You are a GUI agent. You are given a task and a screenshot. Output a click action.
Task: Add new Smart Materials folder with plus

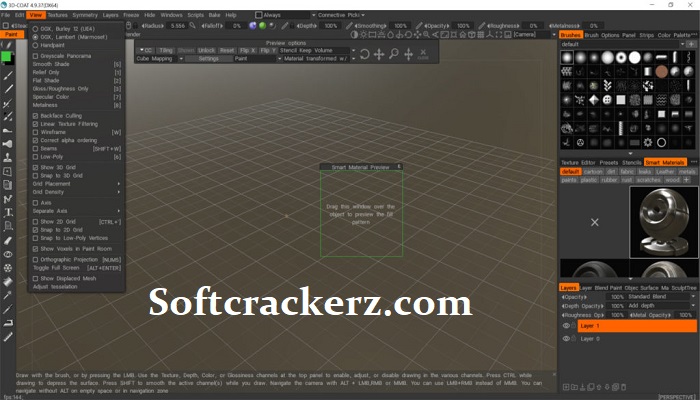(687, 180)
